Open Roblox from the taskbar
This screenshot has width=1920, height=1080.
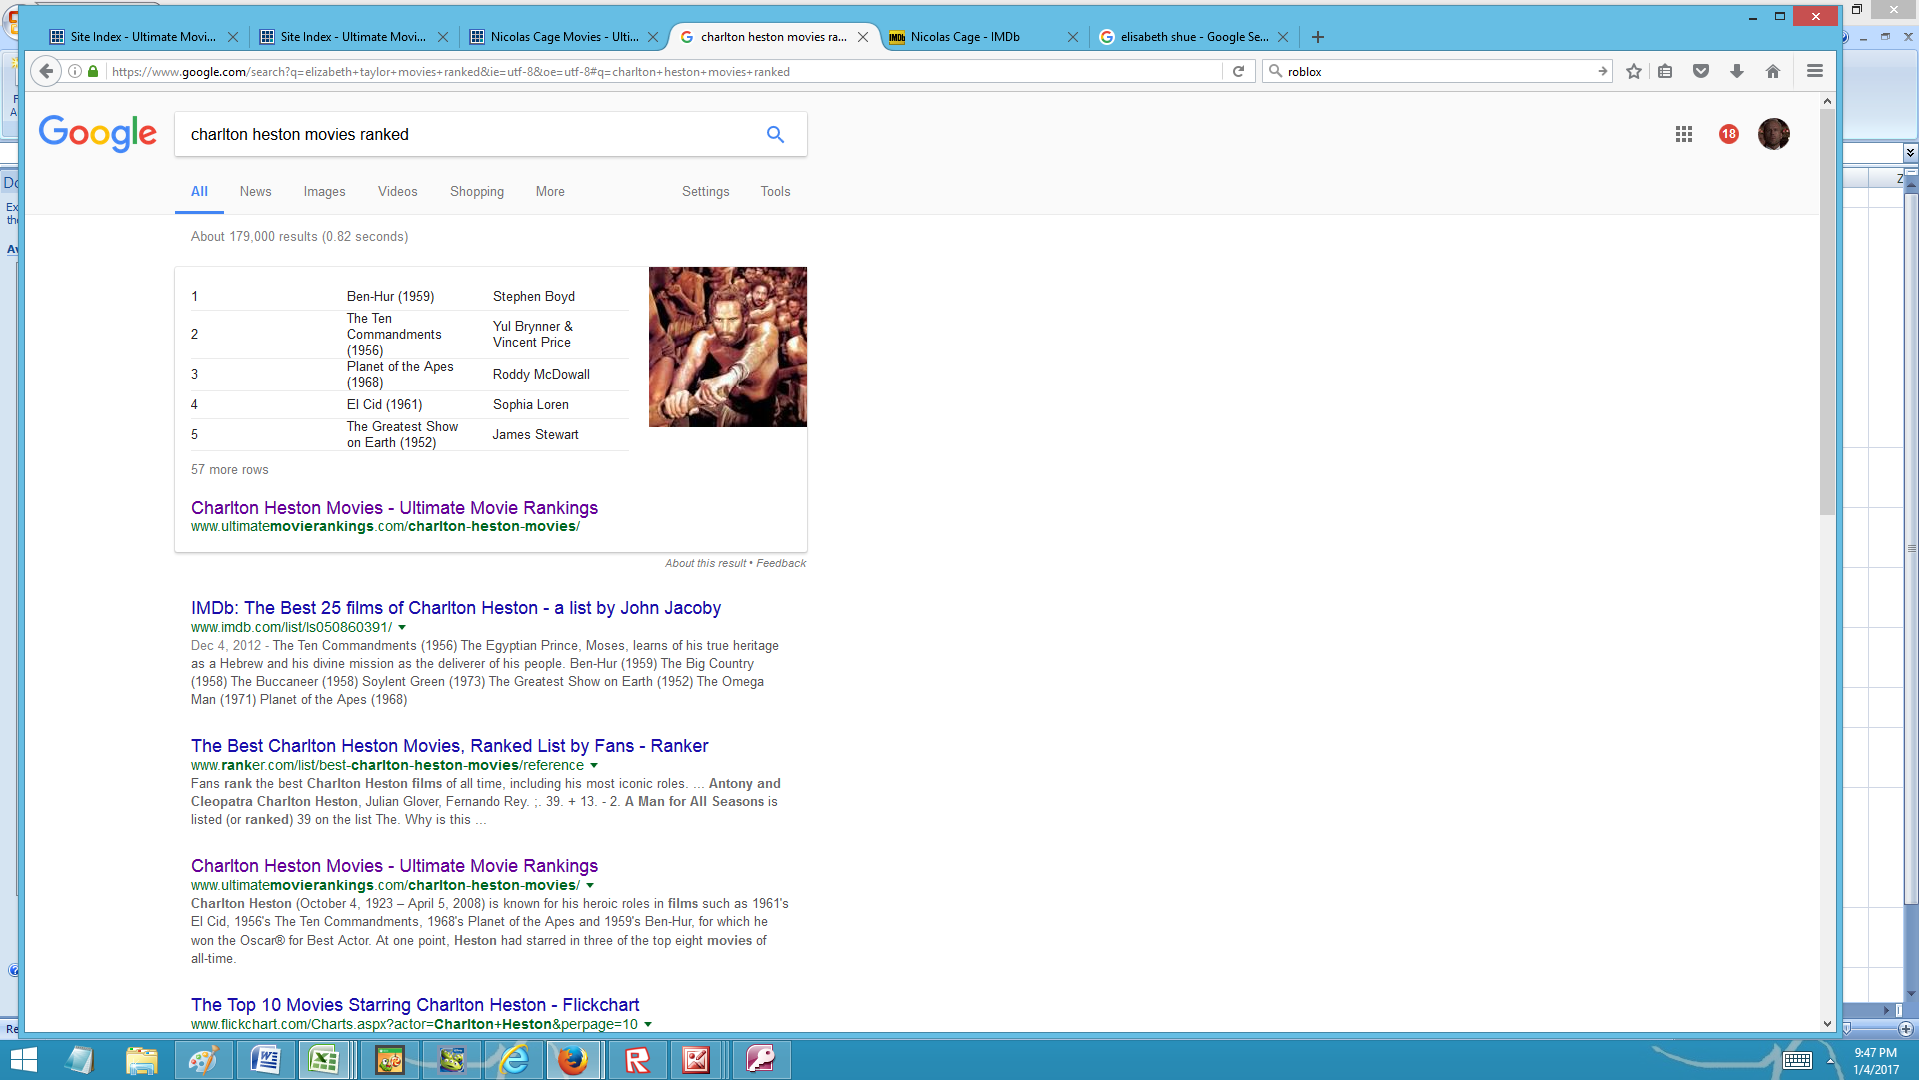pos(637,1060)
